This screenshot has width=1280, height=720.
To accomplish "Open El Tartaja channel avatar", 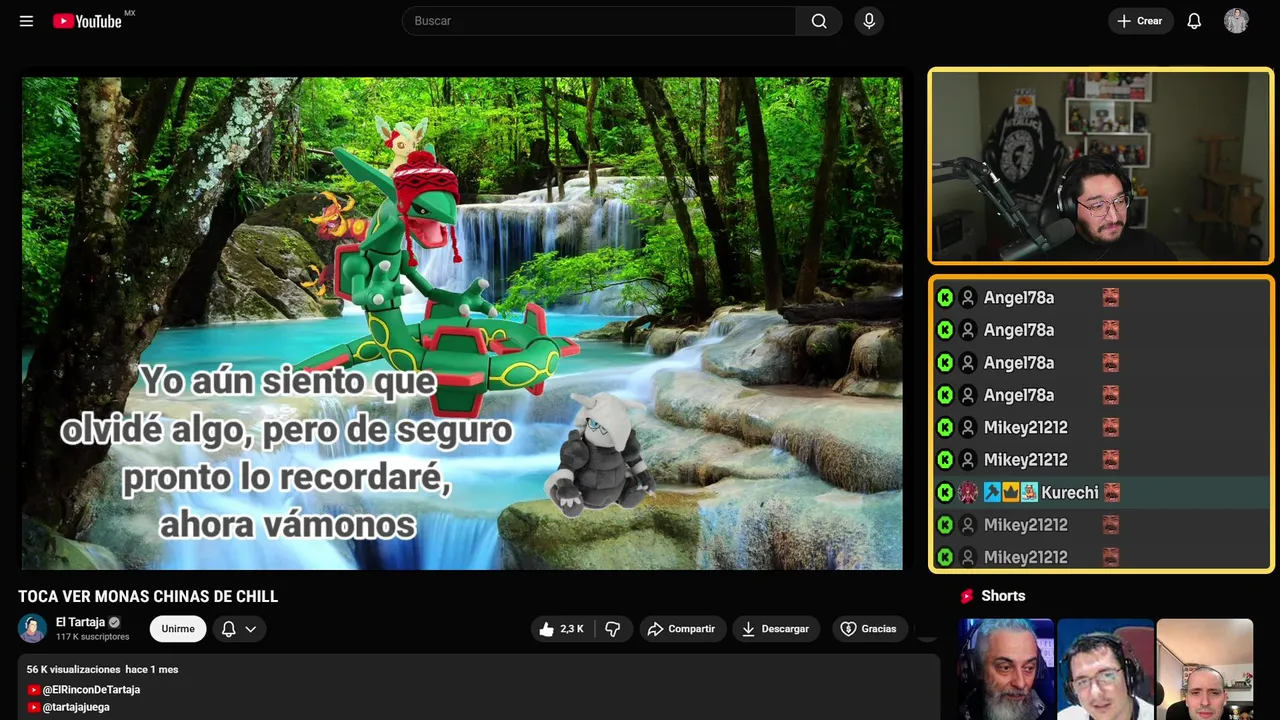I will (x=33, y=628).
